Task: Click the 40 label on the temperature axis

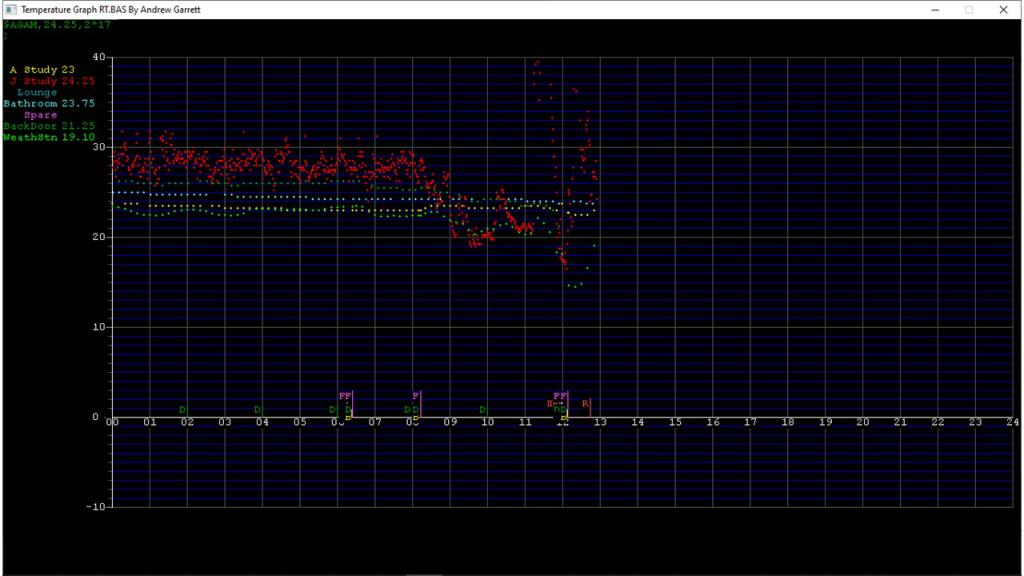Action: click(x=98, y=57)
